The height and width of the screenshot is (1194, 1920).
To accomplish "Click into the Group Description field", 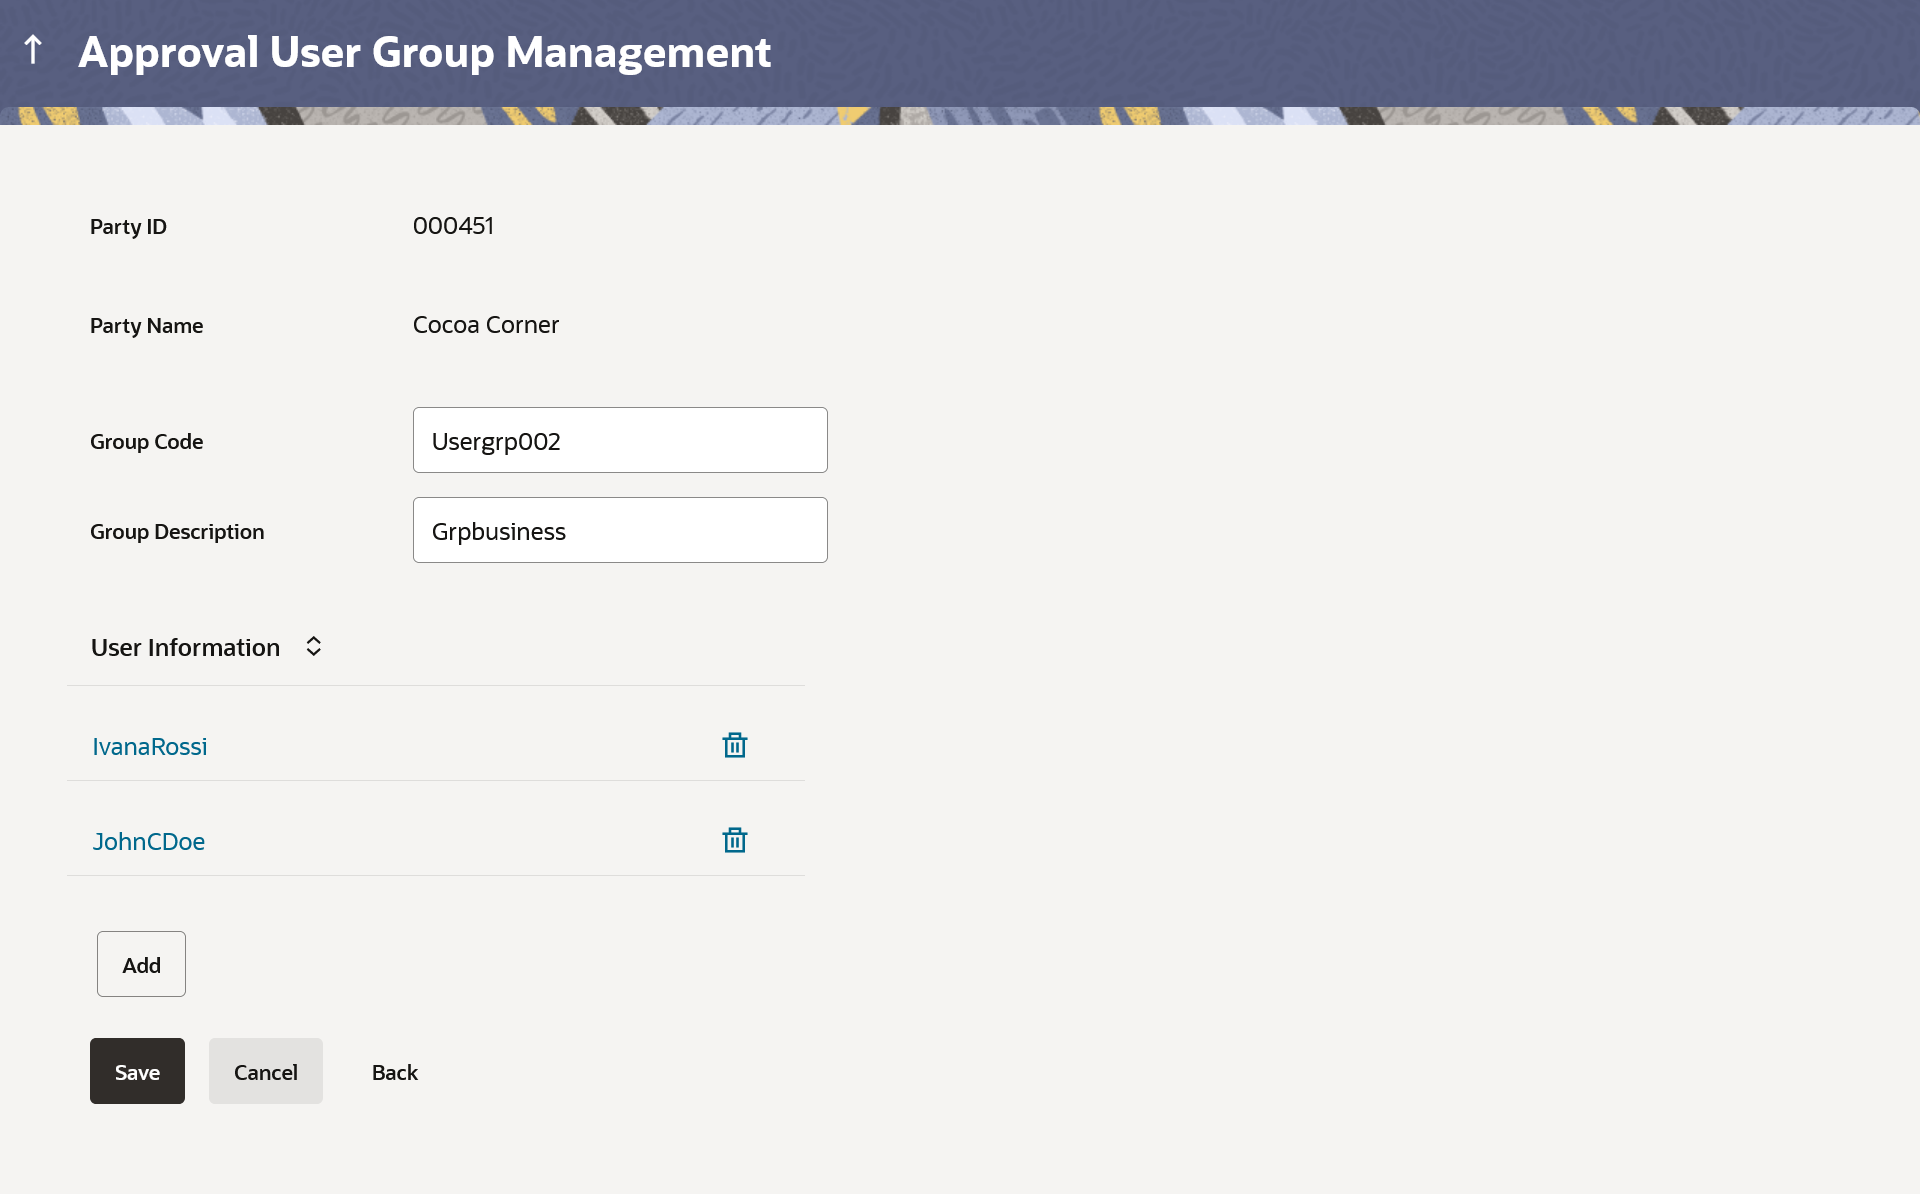I will [620, 530].
